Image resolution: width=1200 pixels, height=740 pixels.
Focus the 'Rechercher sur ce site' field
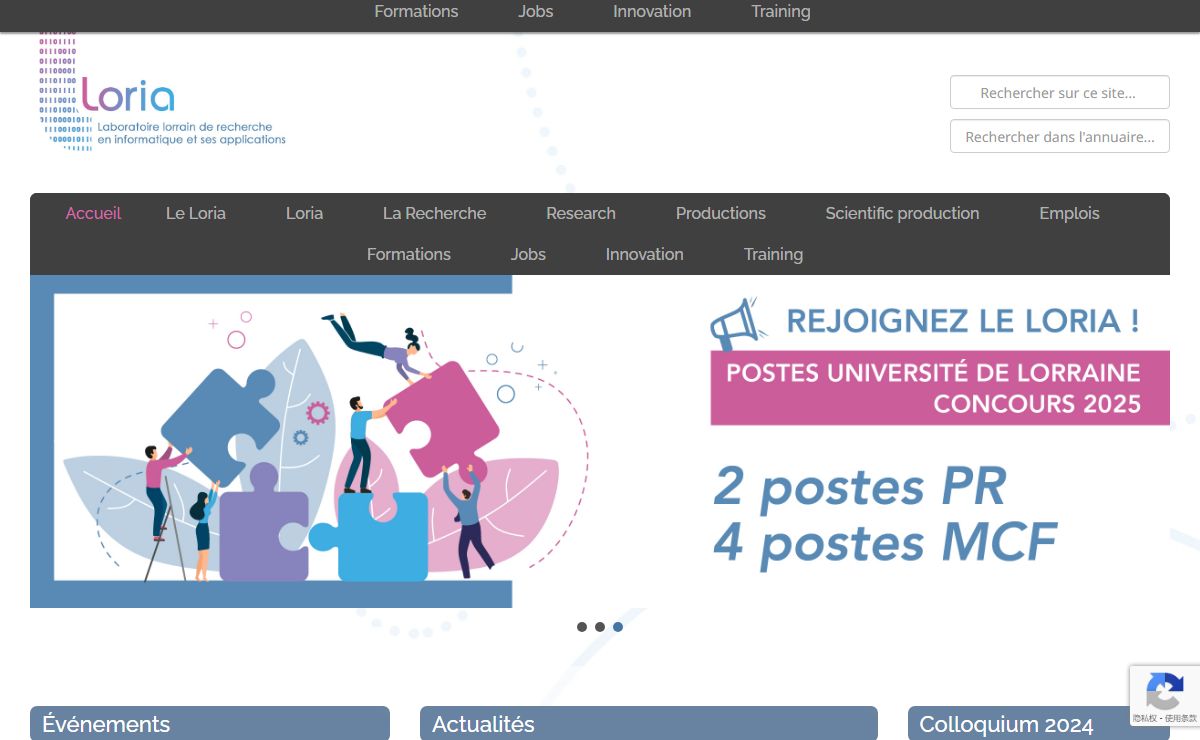[1059, 92]
